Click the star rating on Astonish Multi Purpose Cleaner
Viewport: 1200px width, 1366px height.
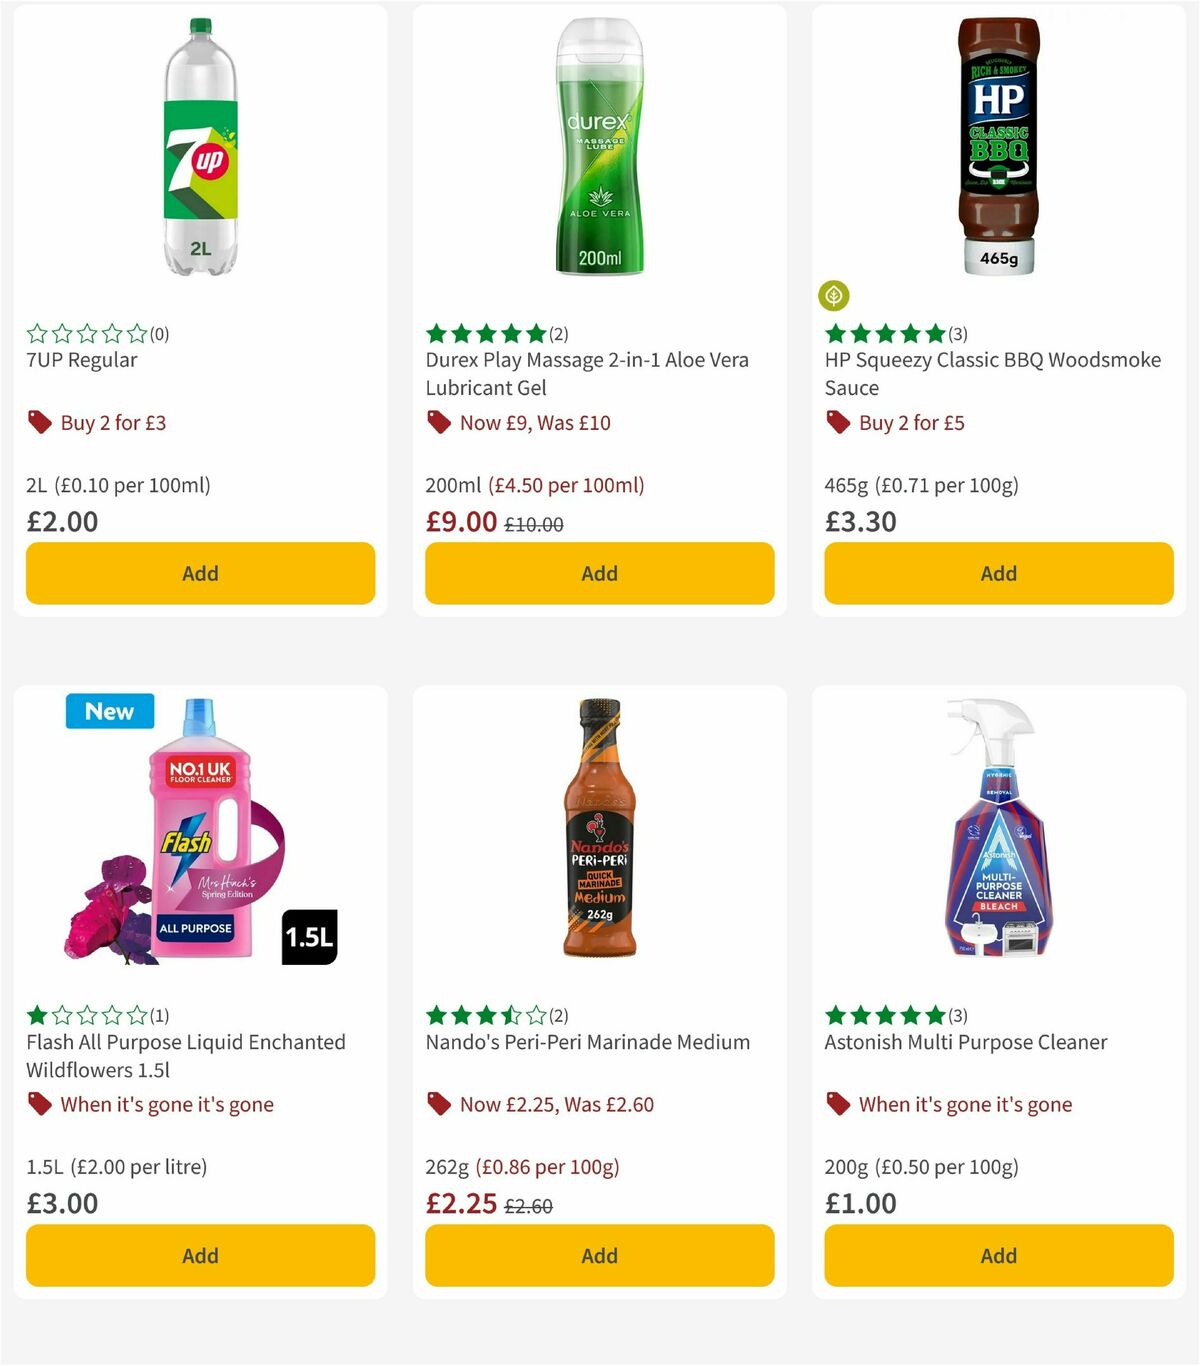(884, 1014)
